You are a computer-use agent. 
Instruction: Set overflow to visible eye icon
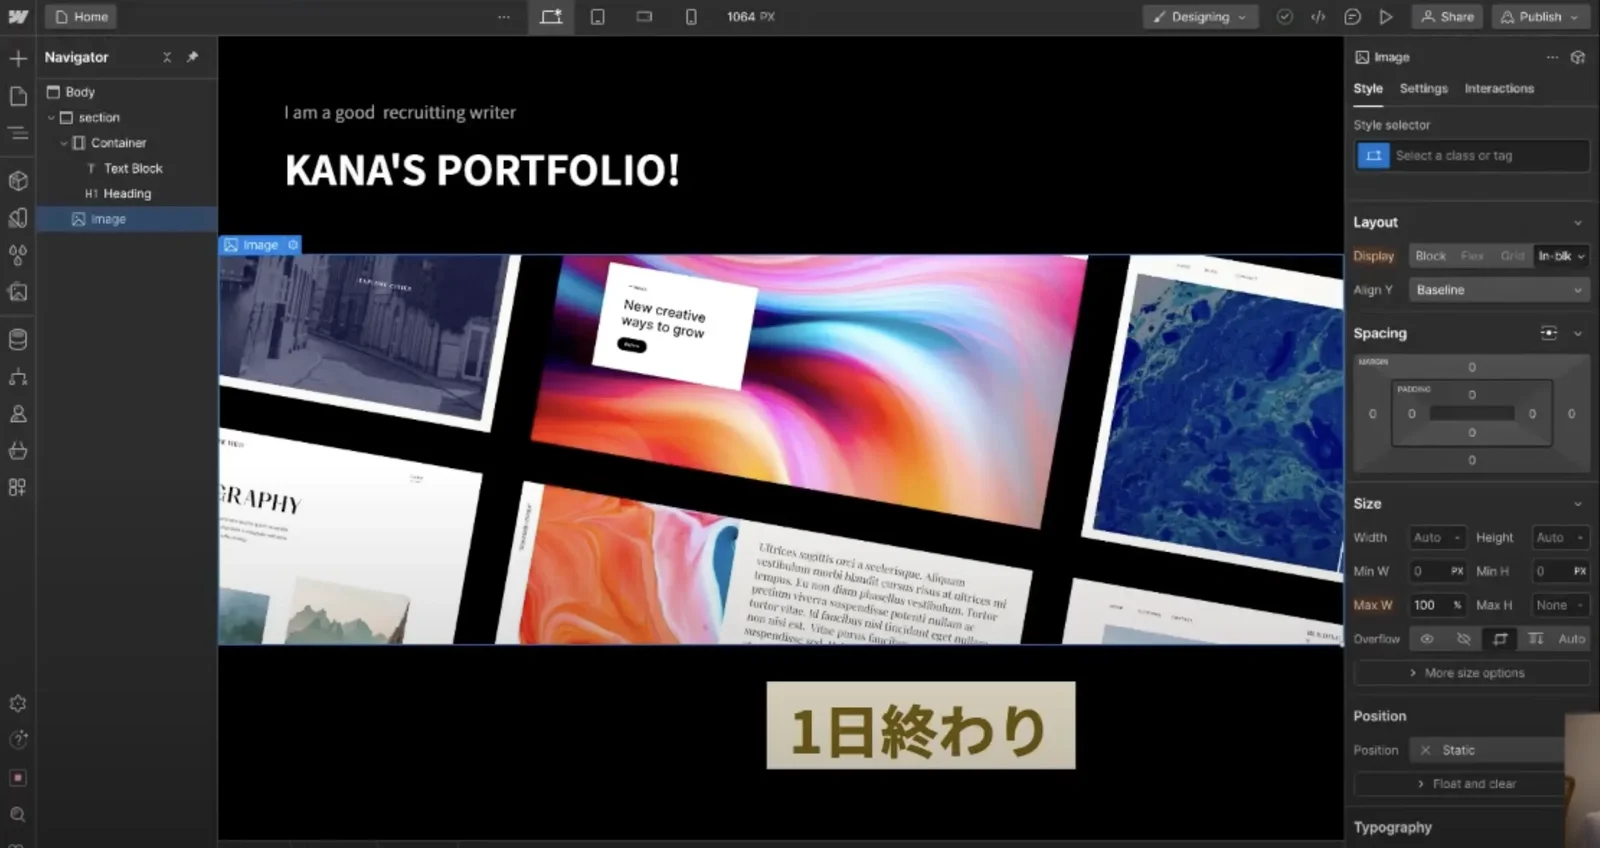[1427, 638]
